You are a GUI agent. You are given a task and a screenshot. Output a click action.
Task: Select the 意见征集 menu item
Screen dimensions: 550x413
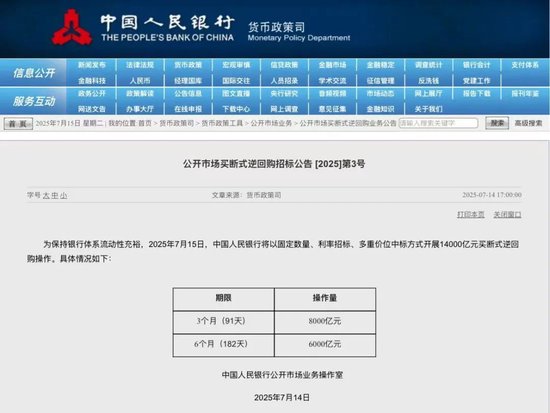(x=332, y=109)
